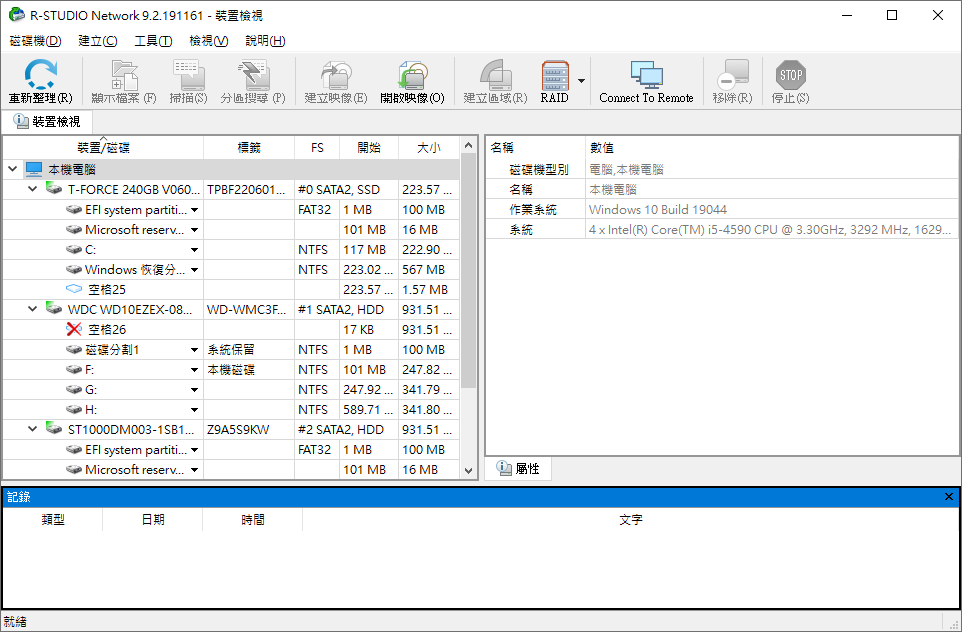Viewport: 962px width, 632px height.
Task: Open the 說明(H) menu
Action: pyautogui.click(x=265, y=40)
